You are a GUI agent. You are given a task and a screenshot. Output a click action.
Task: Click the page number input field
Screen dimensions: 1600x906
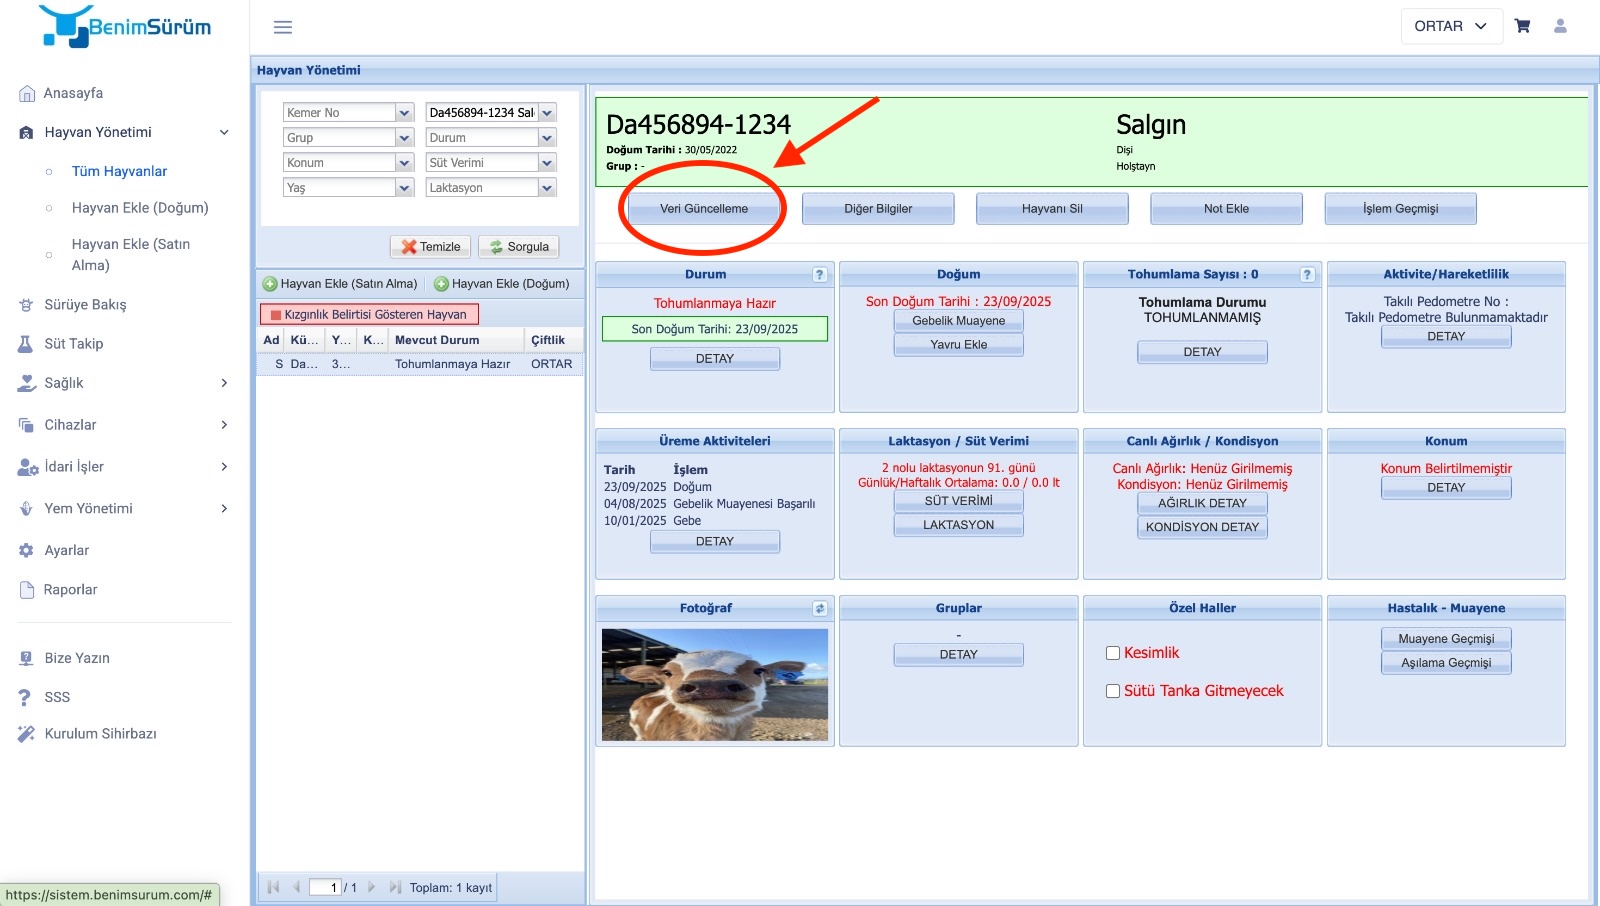tap(325, 887)
